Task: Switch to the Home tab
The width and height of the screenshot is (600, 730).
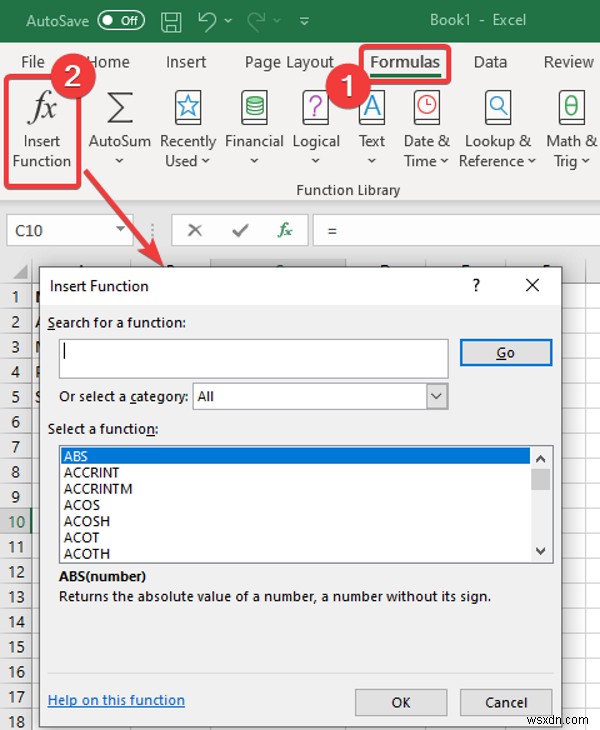Action: [108, 62]
